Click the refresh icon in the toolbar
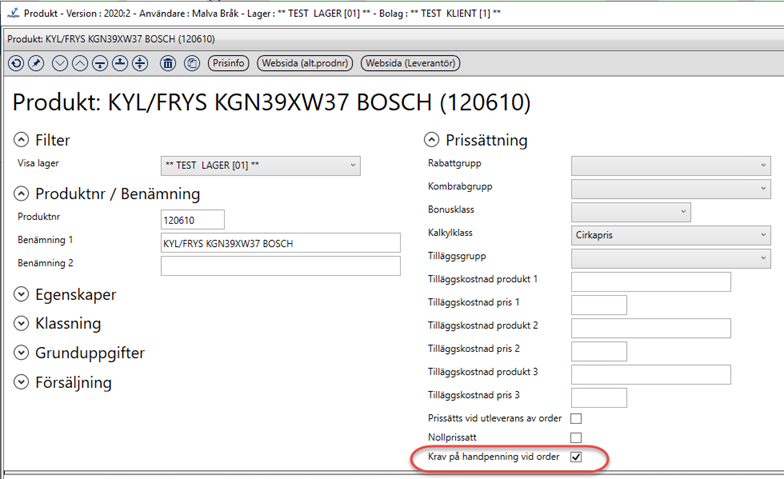784x479 pixels. 16,63
